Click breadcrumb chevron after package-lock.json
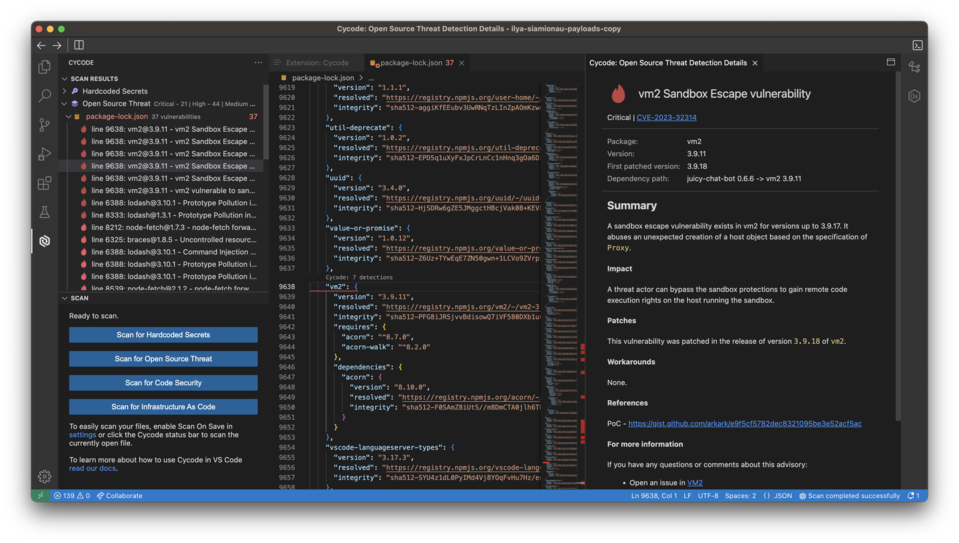The image size is (959, 543). 361,78
